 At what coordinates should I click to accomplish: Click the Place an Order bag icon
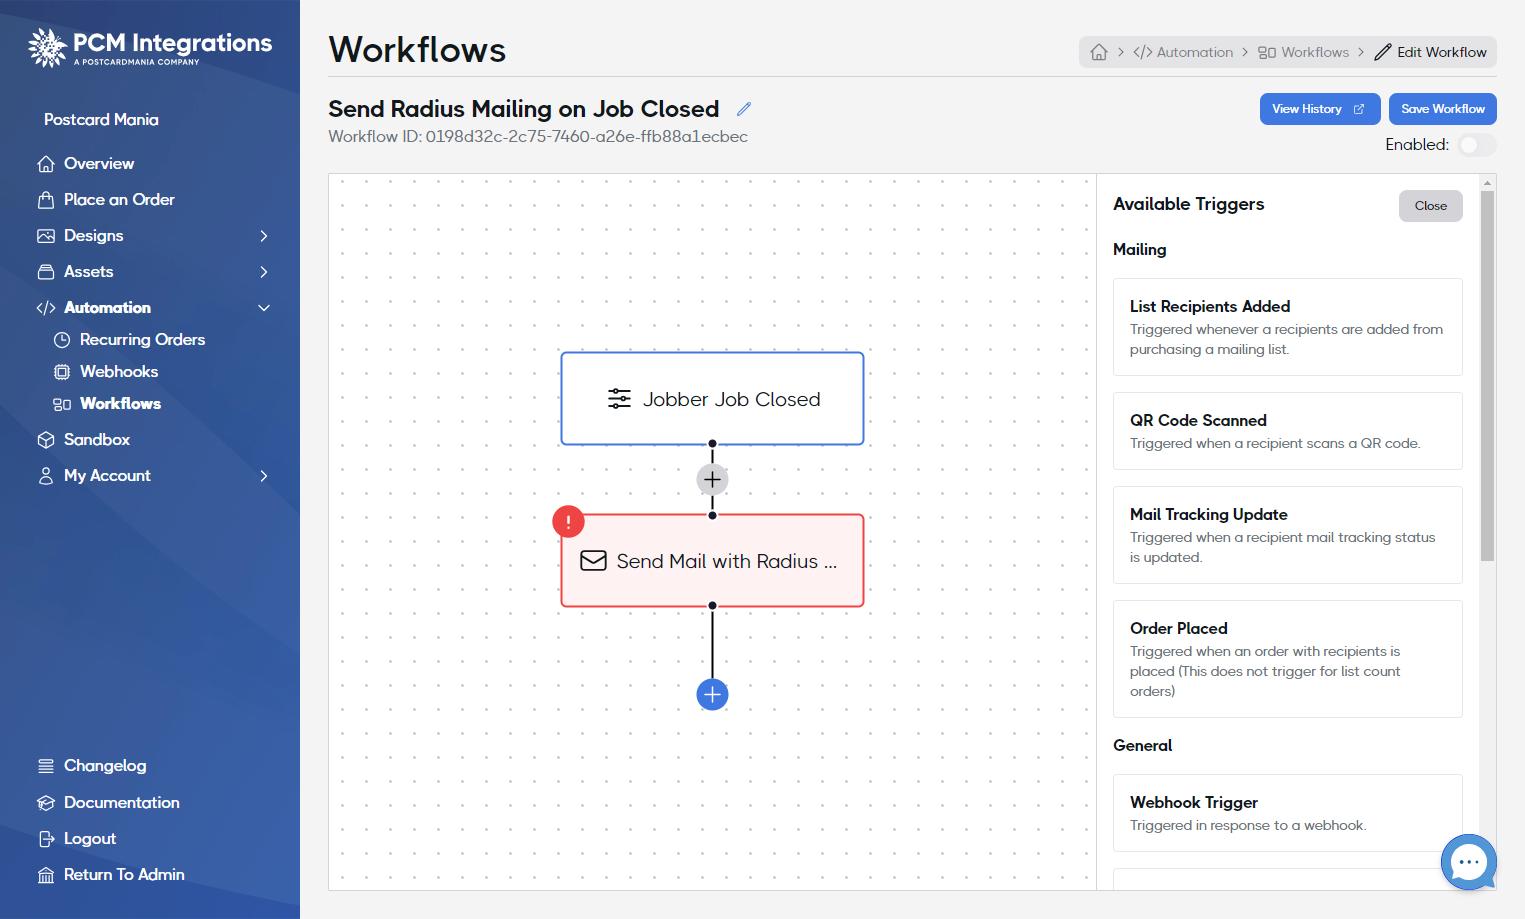click(x=46, y=200)
